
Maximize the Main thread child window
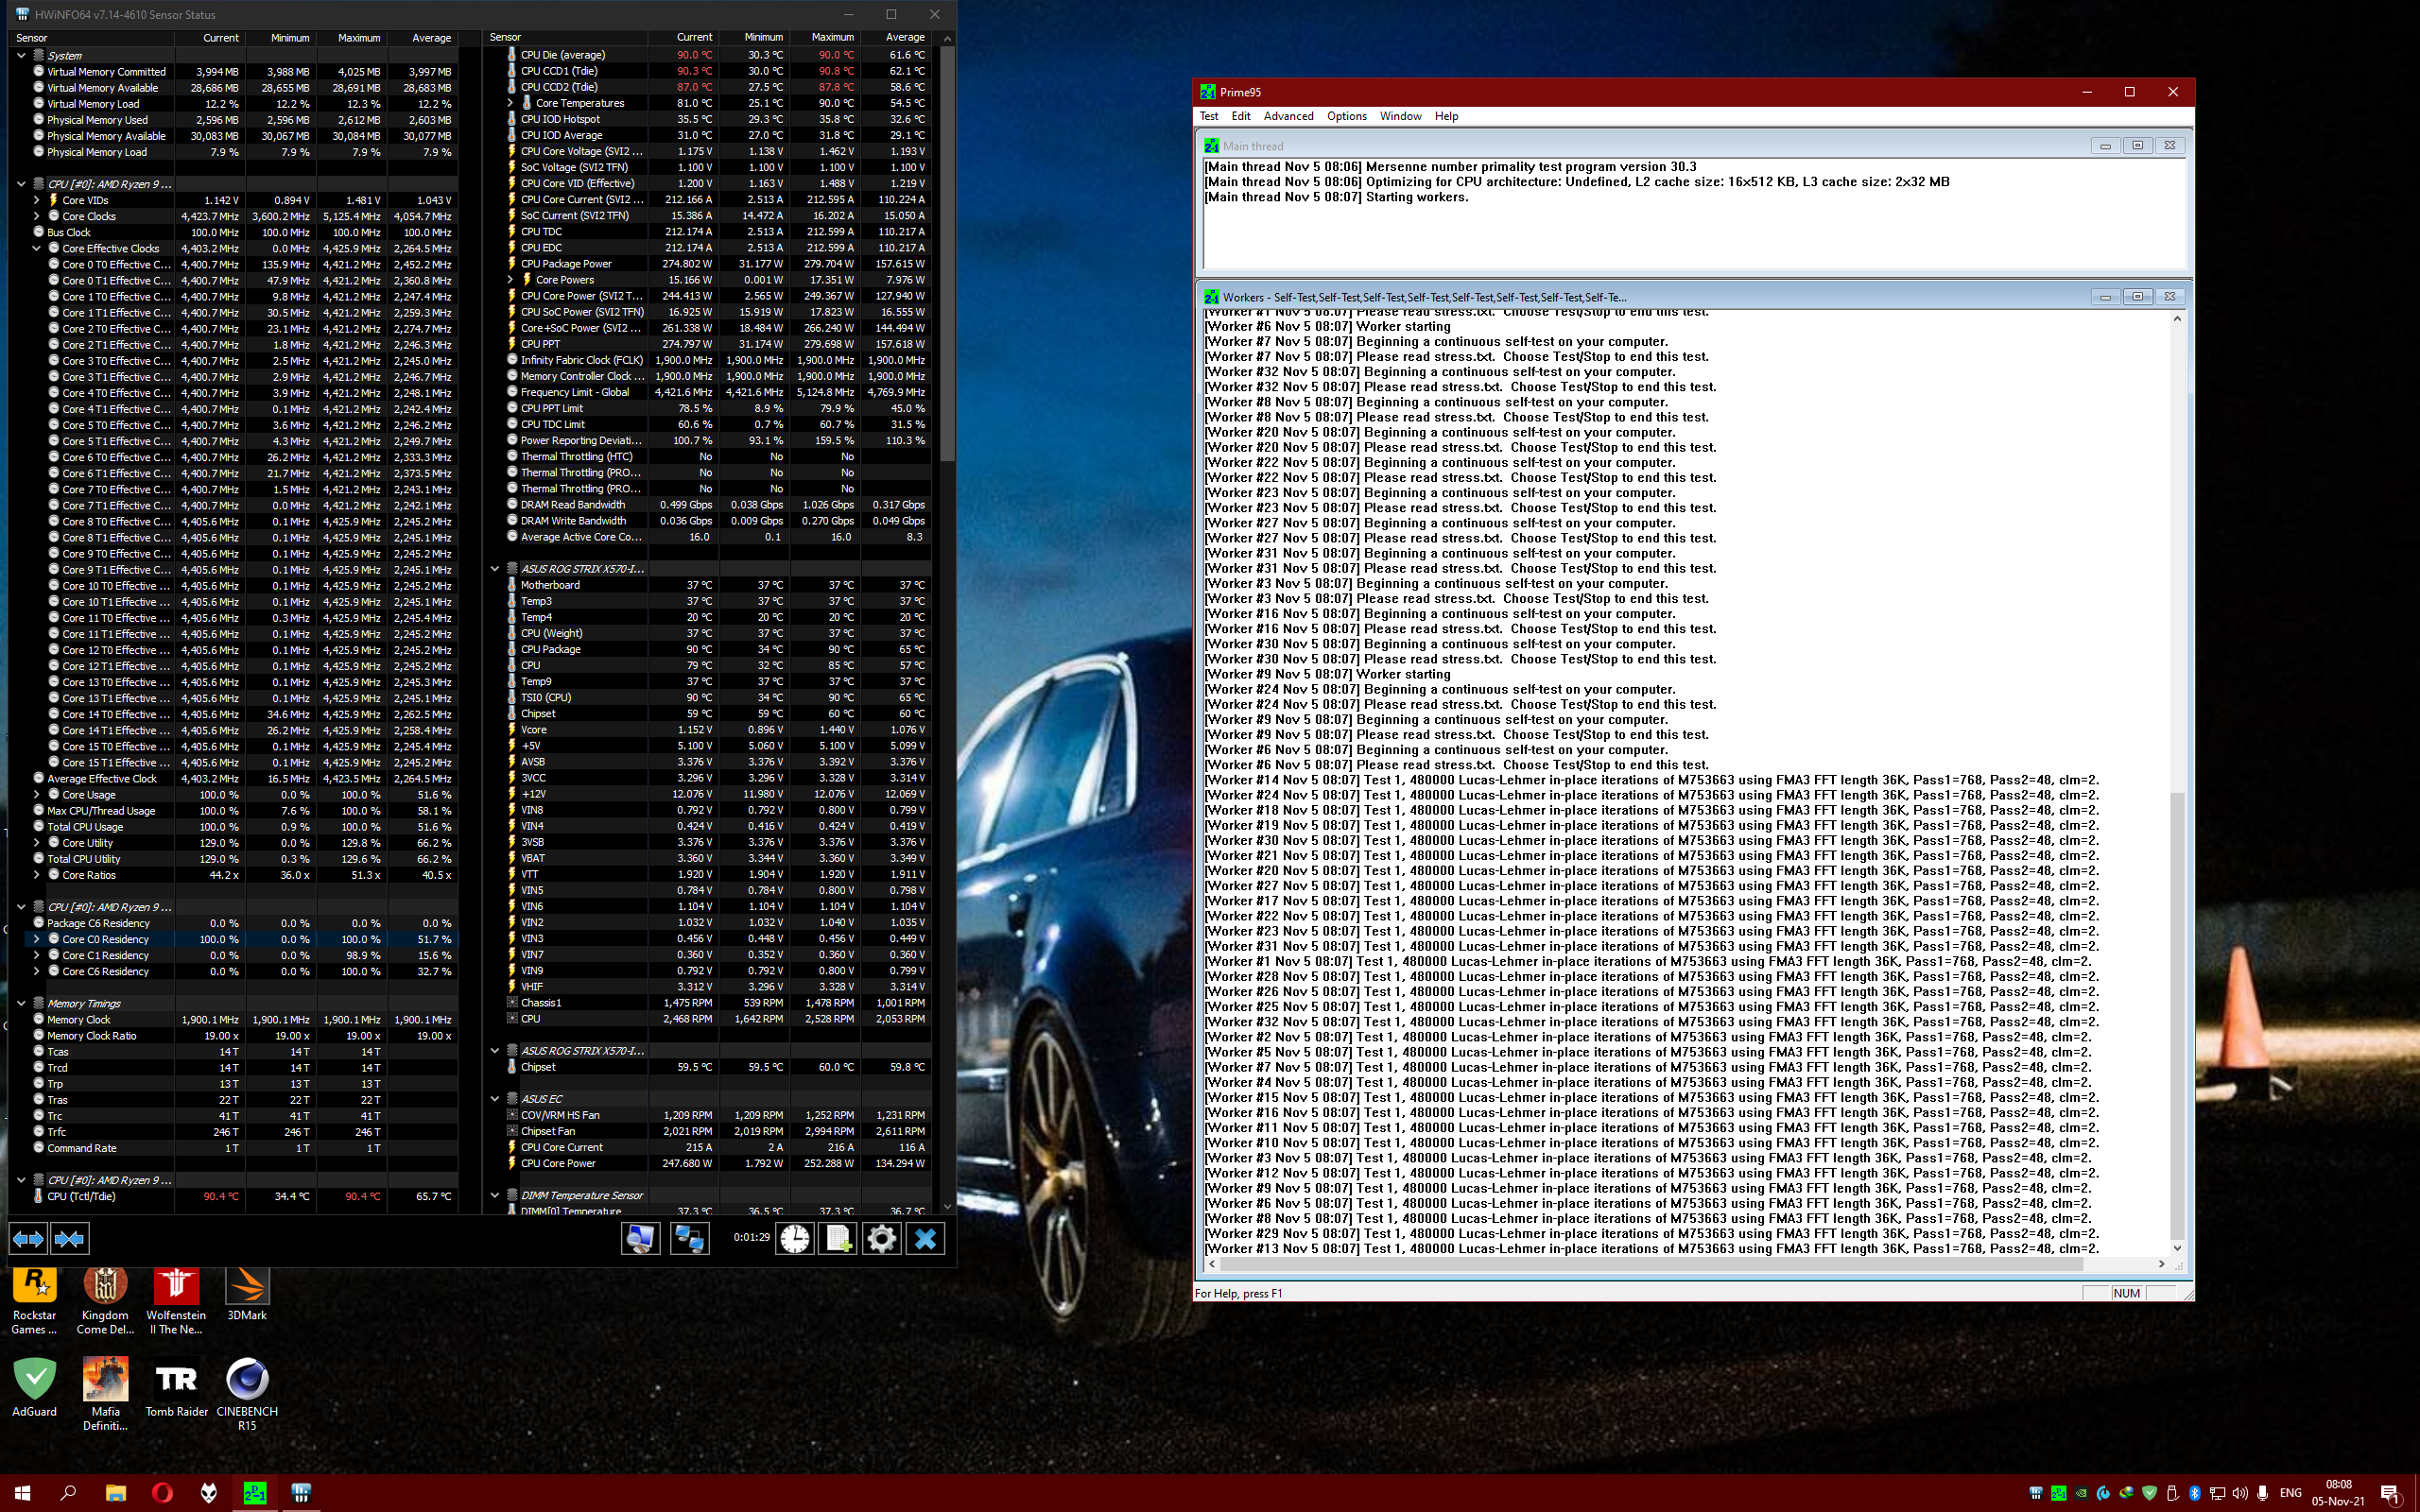pyautogui.click(x=2137, y=146)
